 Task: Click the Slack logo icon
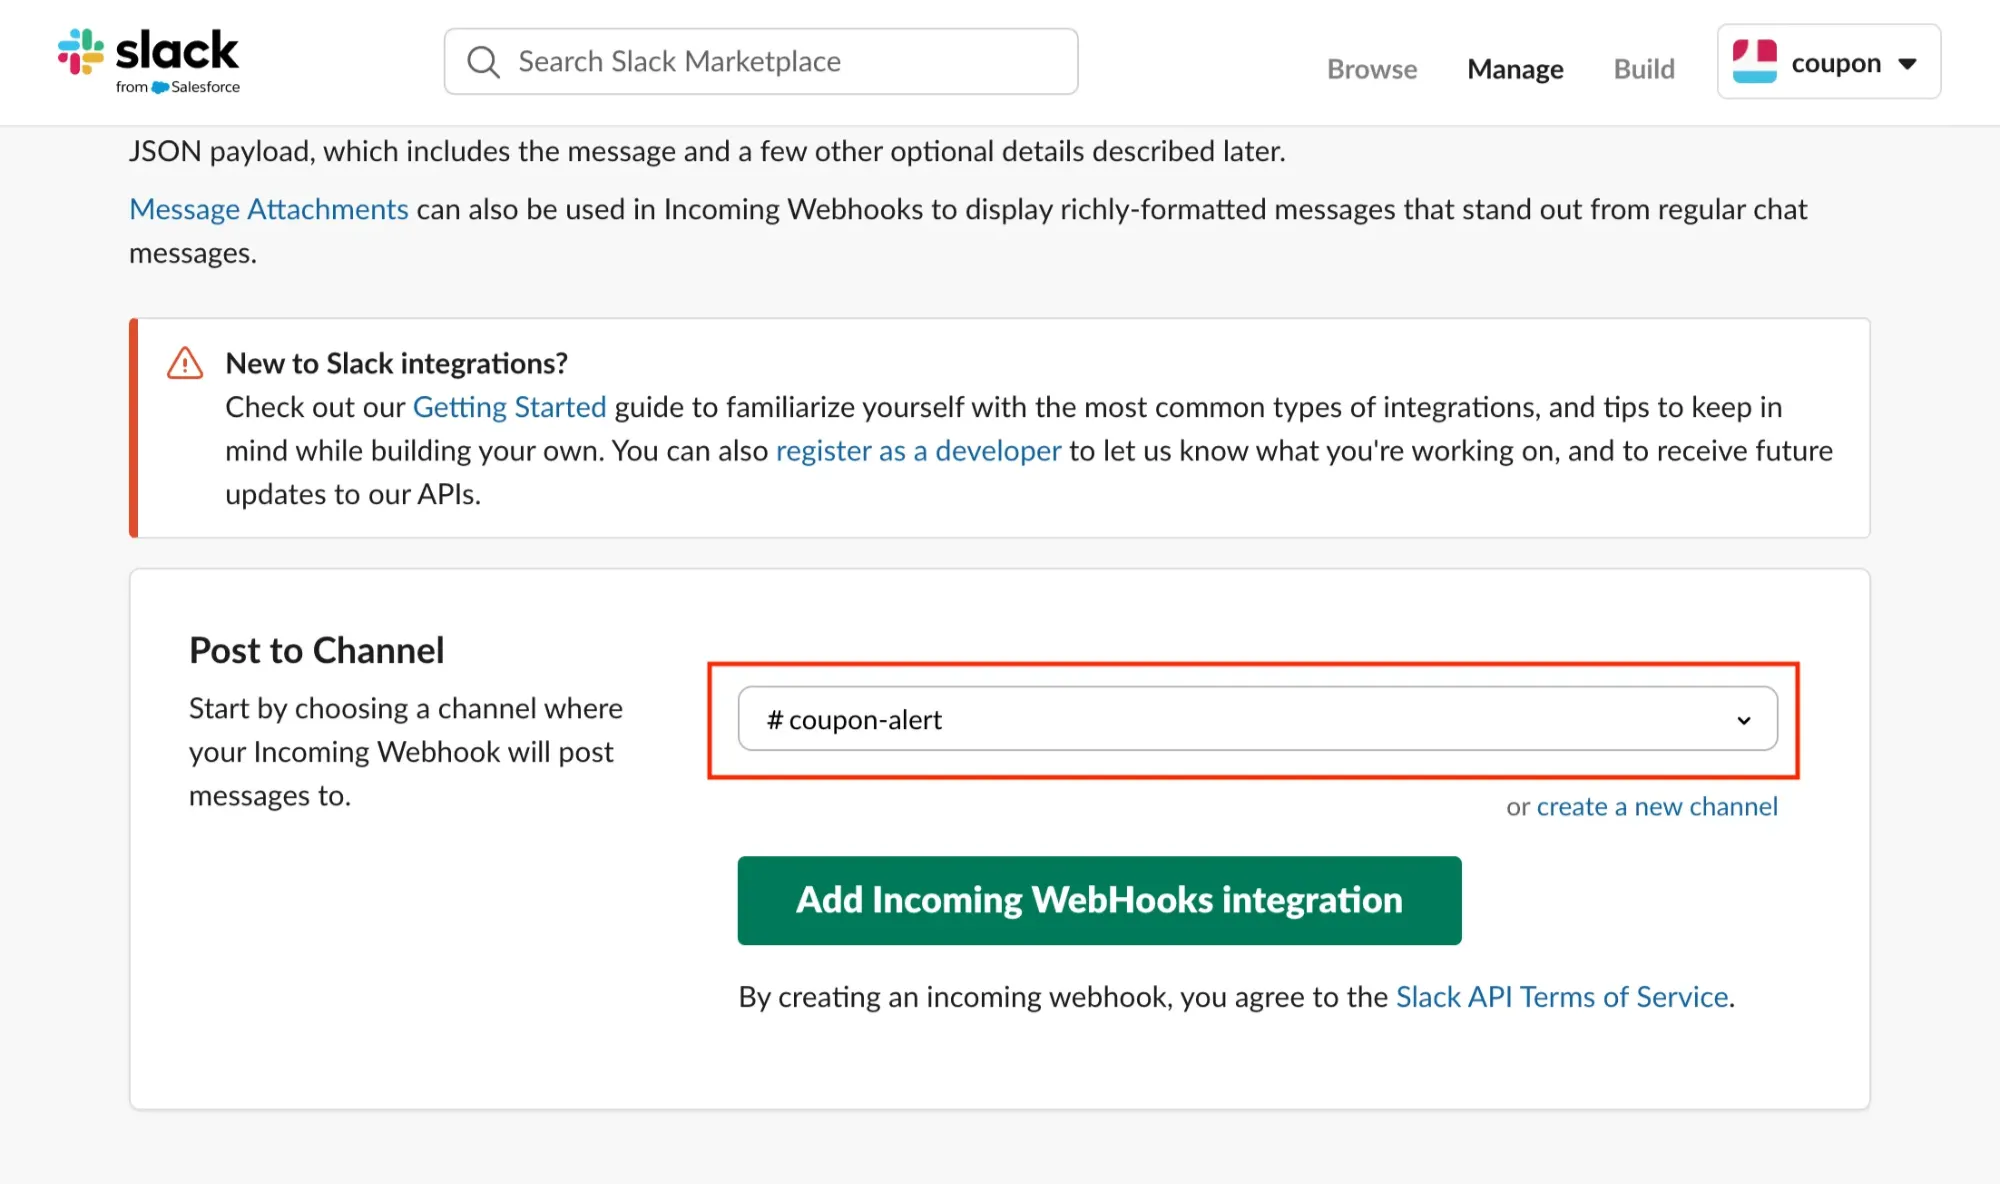pyautogui.click(x=81, y=51)
